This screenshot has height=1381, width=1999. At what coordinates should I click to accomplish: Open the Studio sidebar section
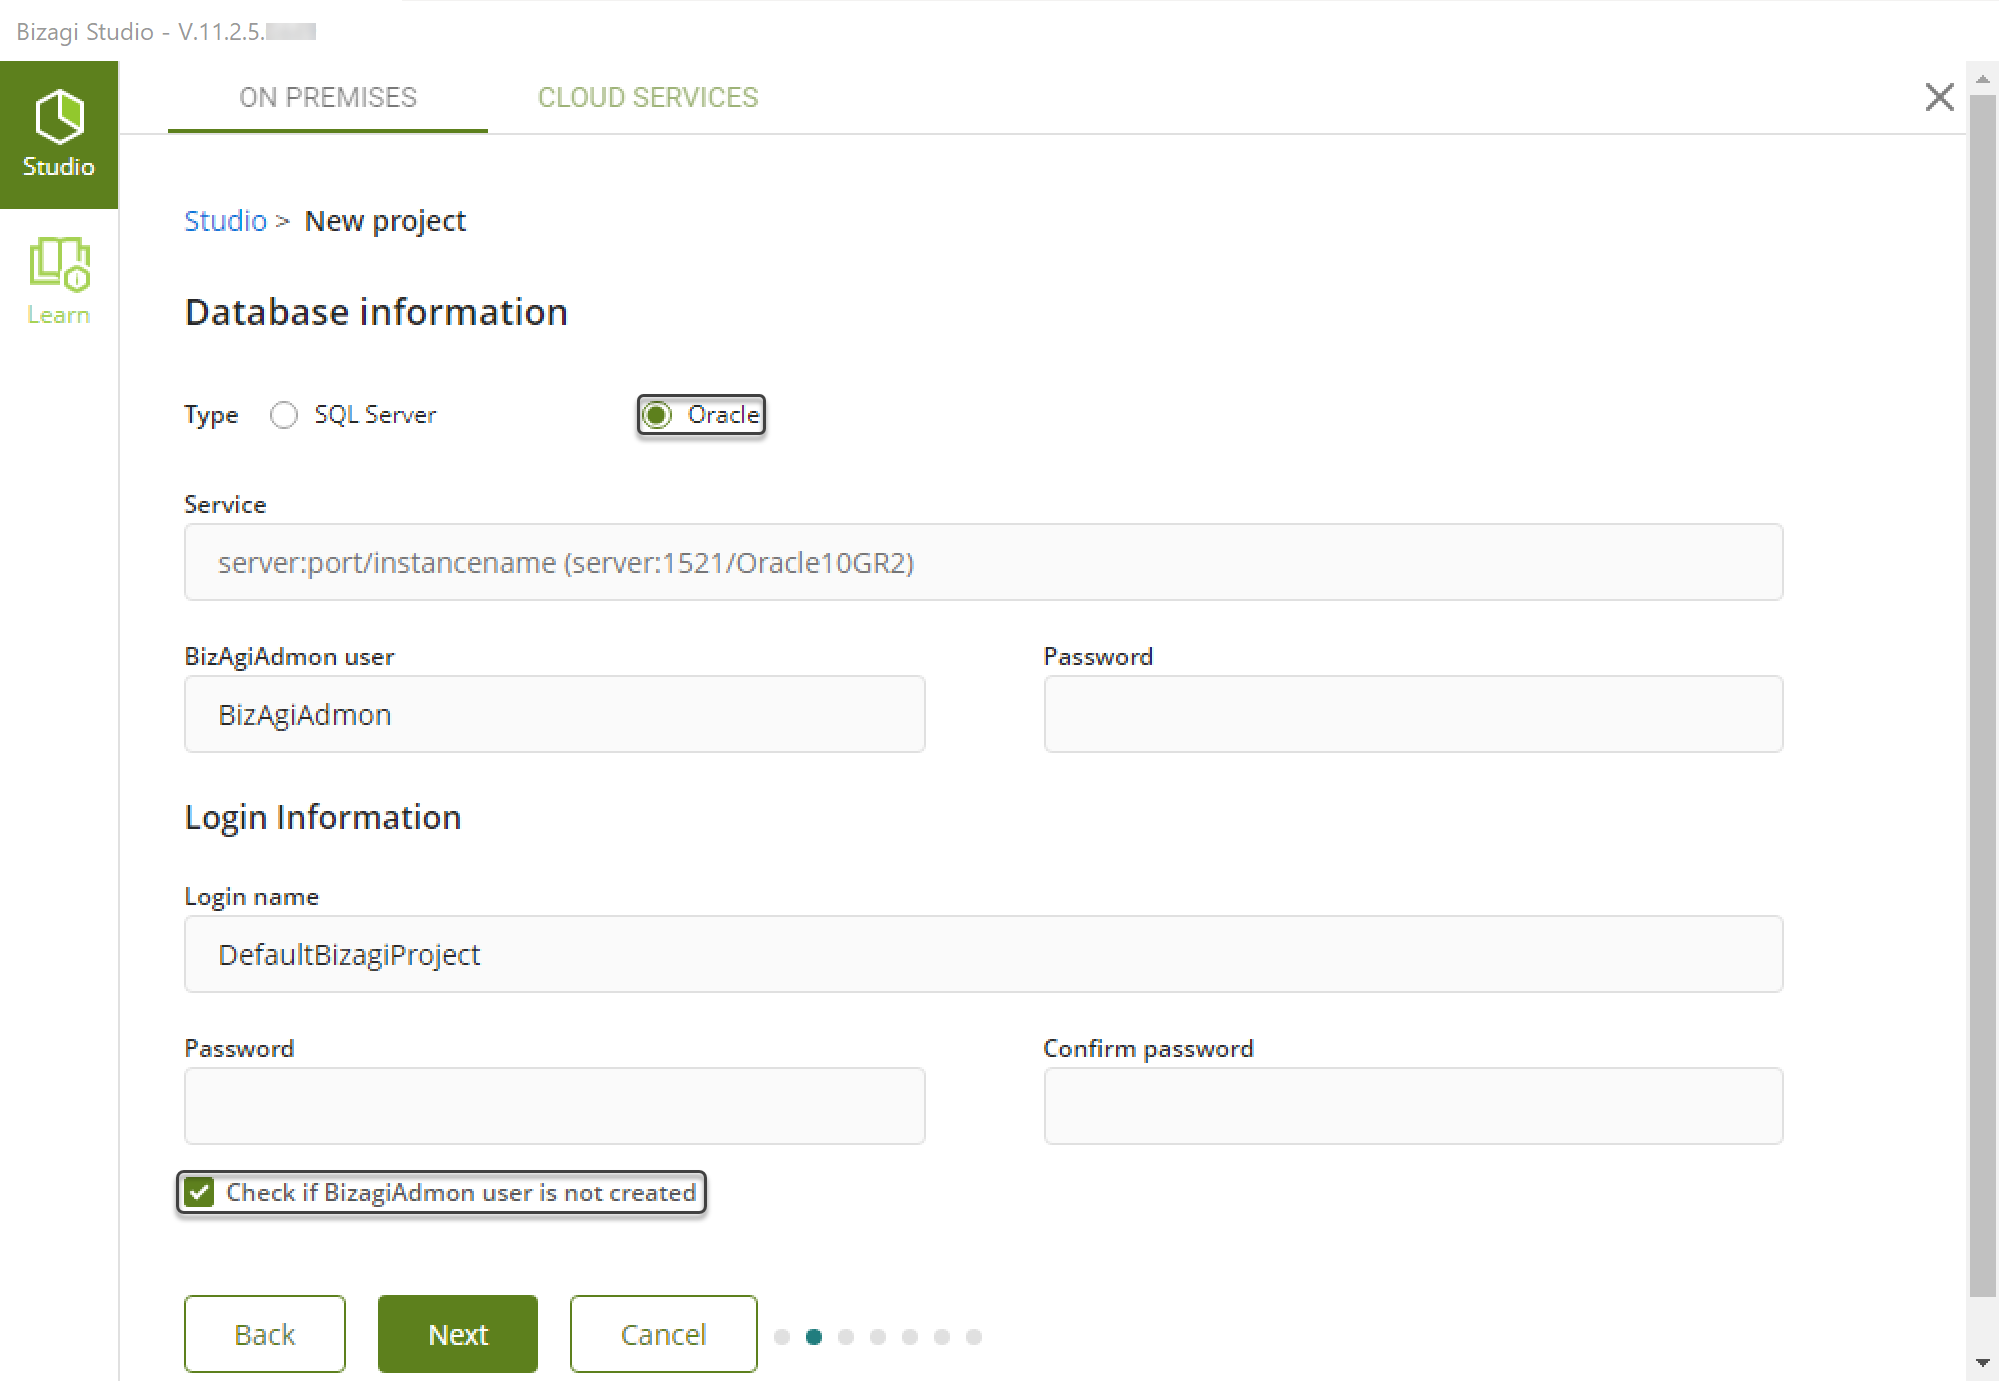click(x=59, y=135)
